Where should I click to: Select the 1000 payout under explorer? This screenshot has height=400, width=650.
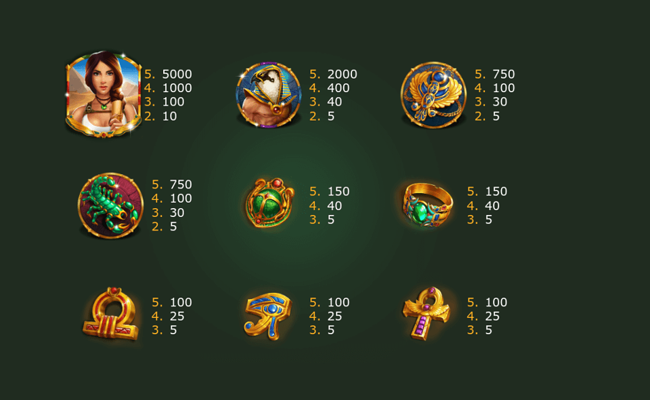point(177,88)
